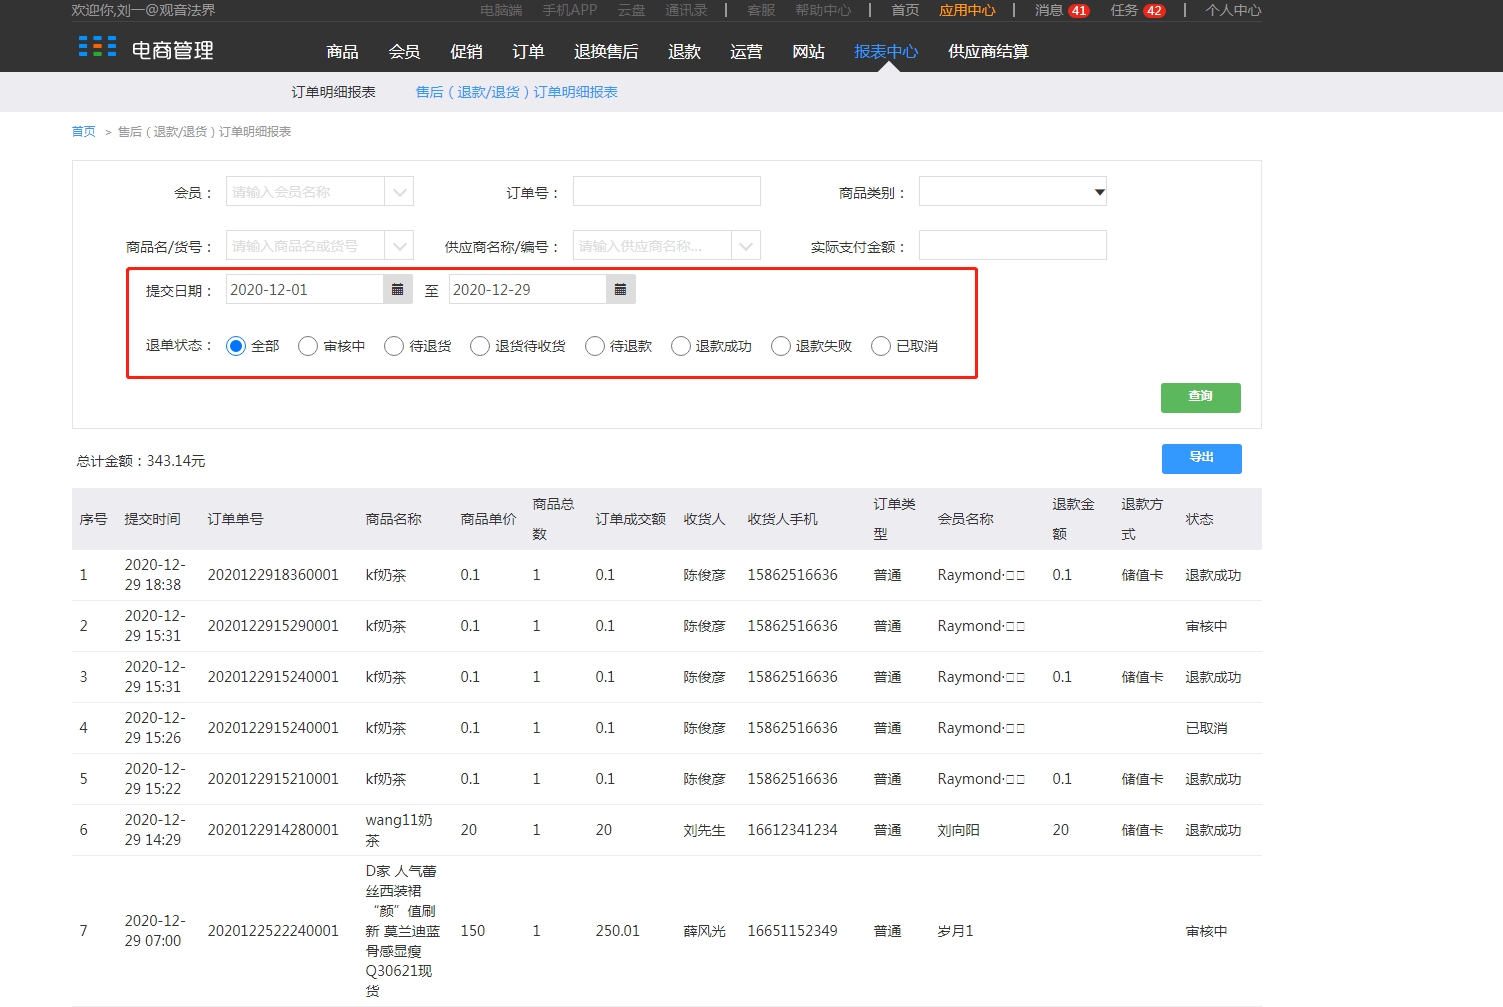Select the 待退货 status radio

click(x=394, y=346)
